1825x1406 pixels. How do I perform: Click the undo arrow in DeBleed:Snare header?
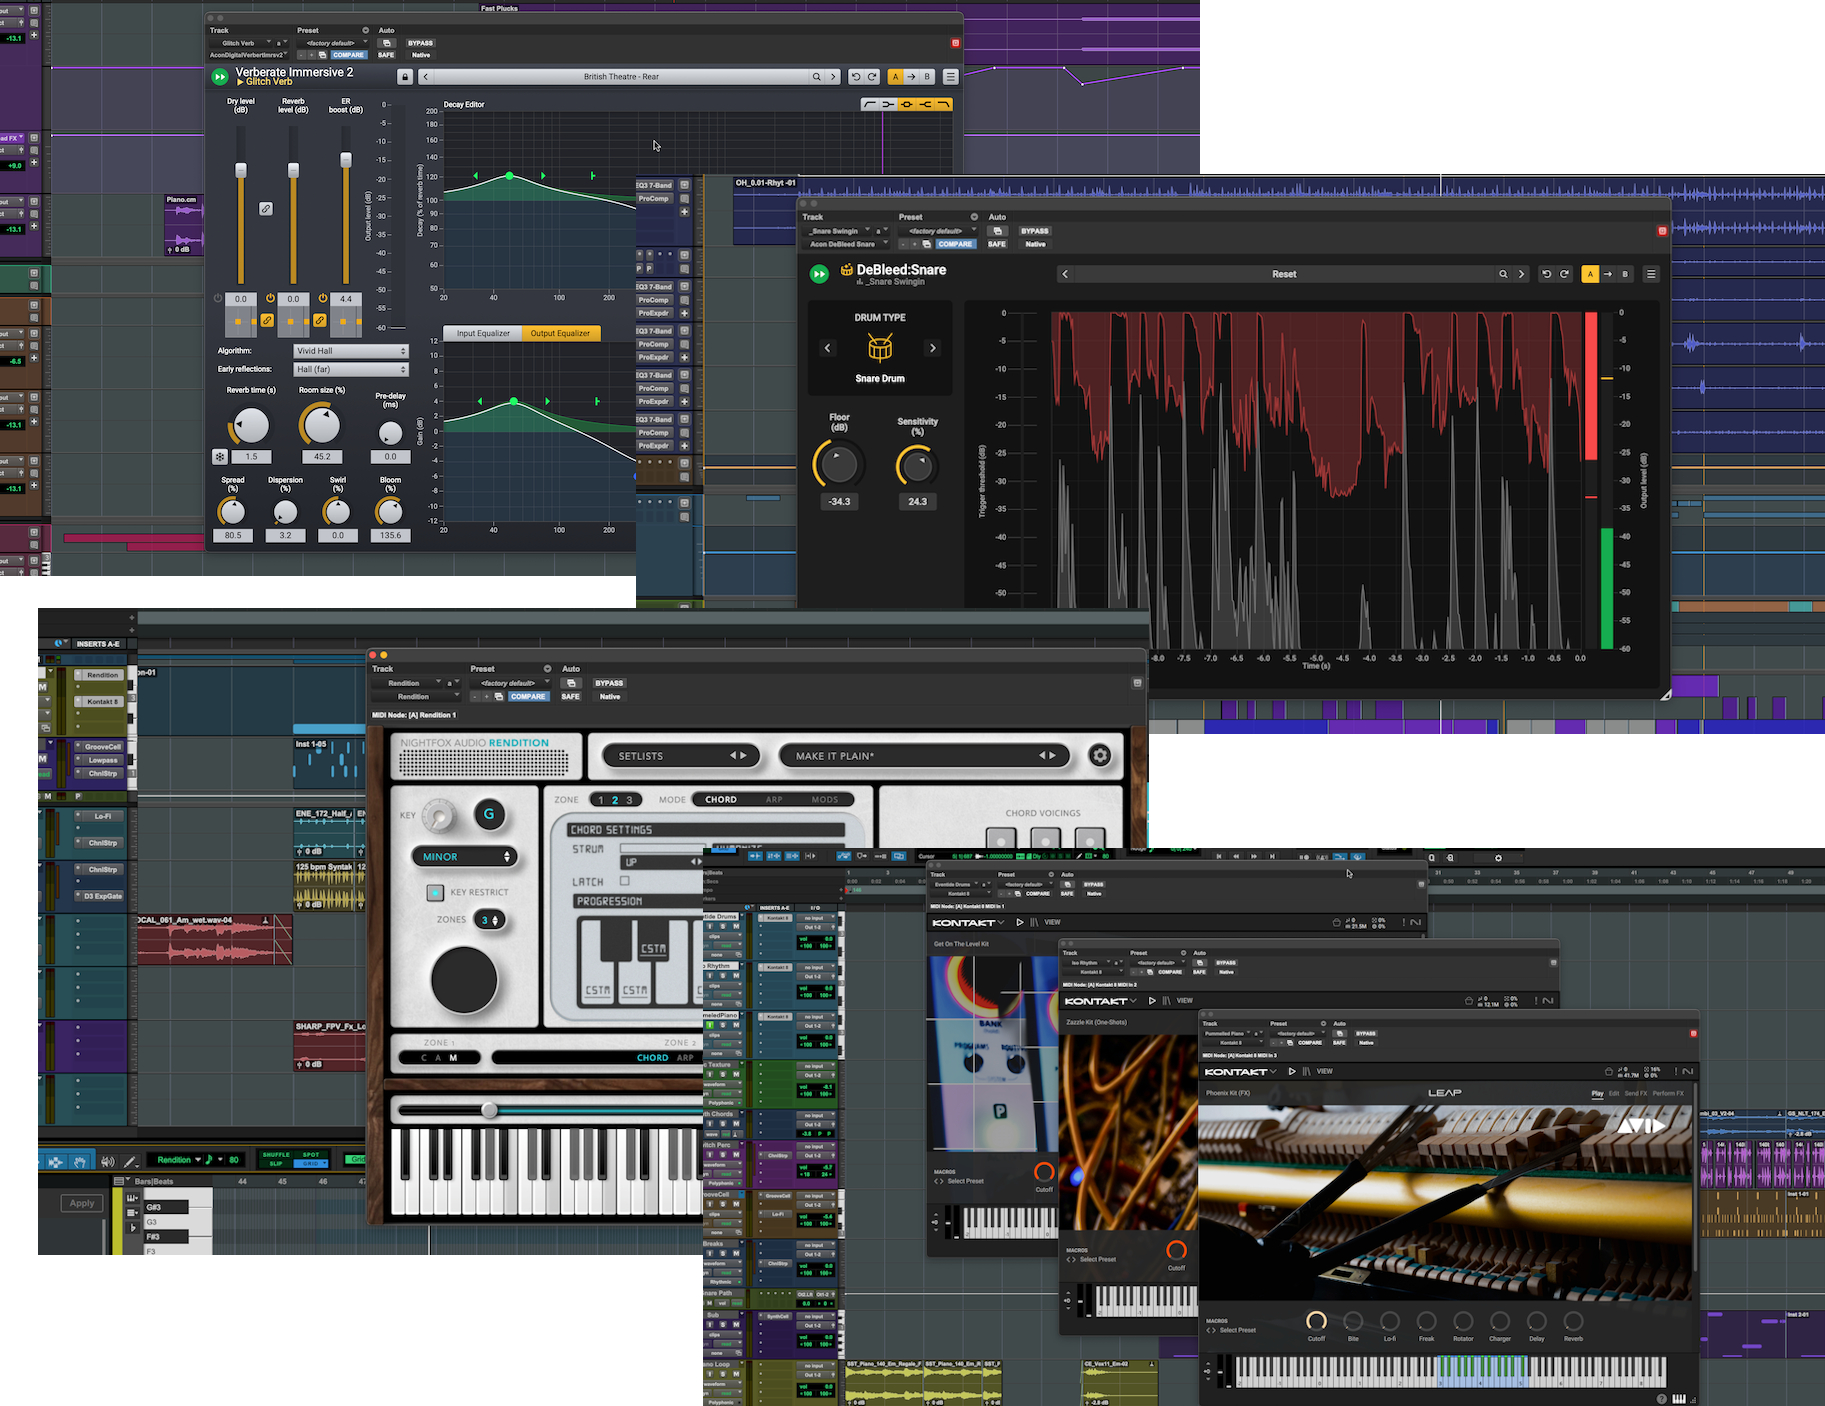click(x=1546, y=274)
